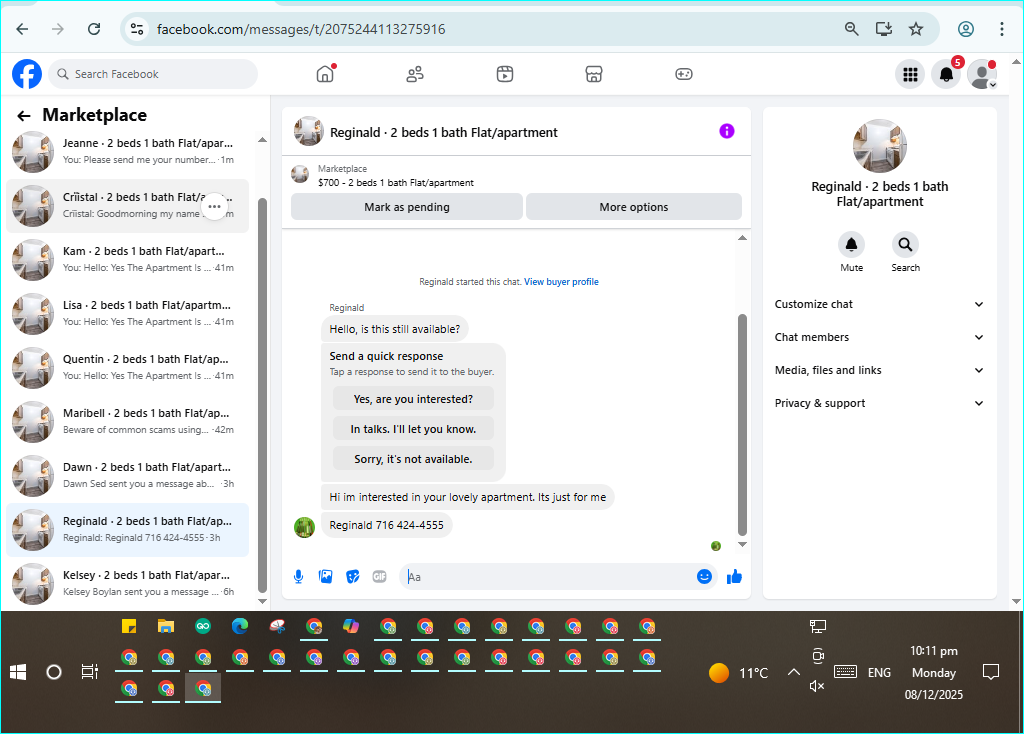The width and height of the screenshot is (1024, 734).
Task: Open the Chrome profile icon
Action: 966,29
